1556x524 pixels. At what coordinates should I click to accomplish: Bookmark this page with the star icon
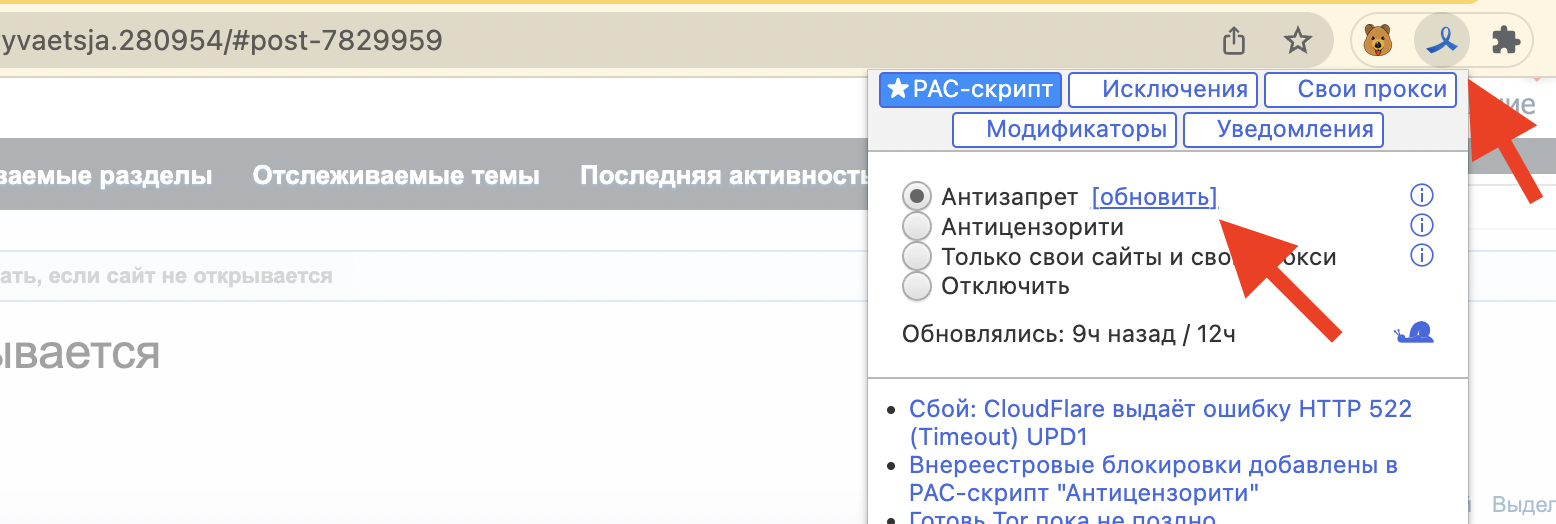(x=1297, y=41)
